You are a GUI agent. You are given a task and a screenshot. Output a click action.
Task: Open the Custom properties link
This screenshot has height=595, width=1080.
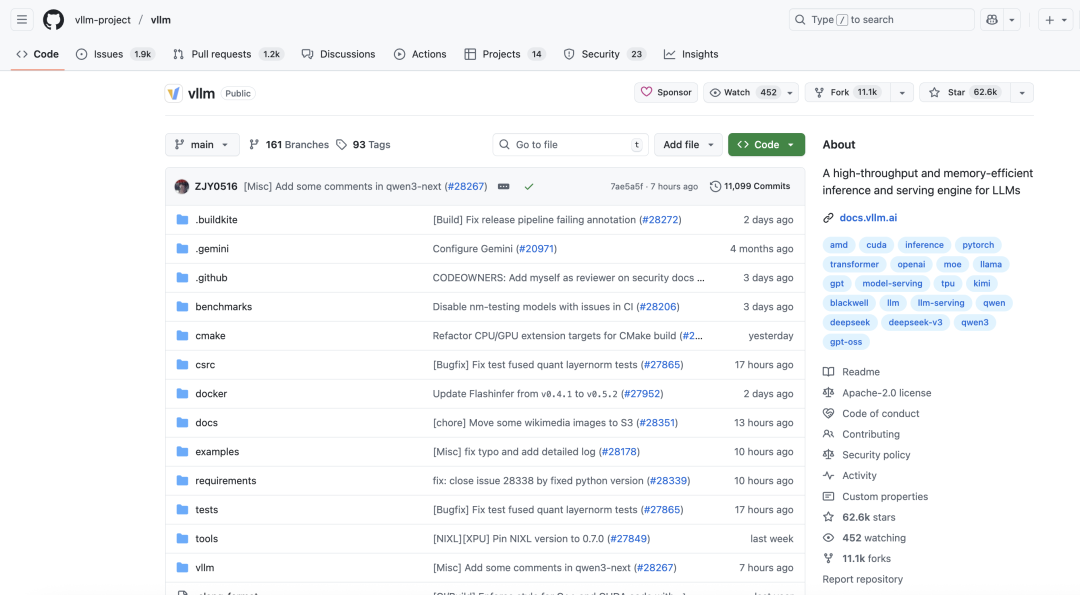[x=885, y=497]
